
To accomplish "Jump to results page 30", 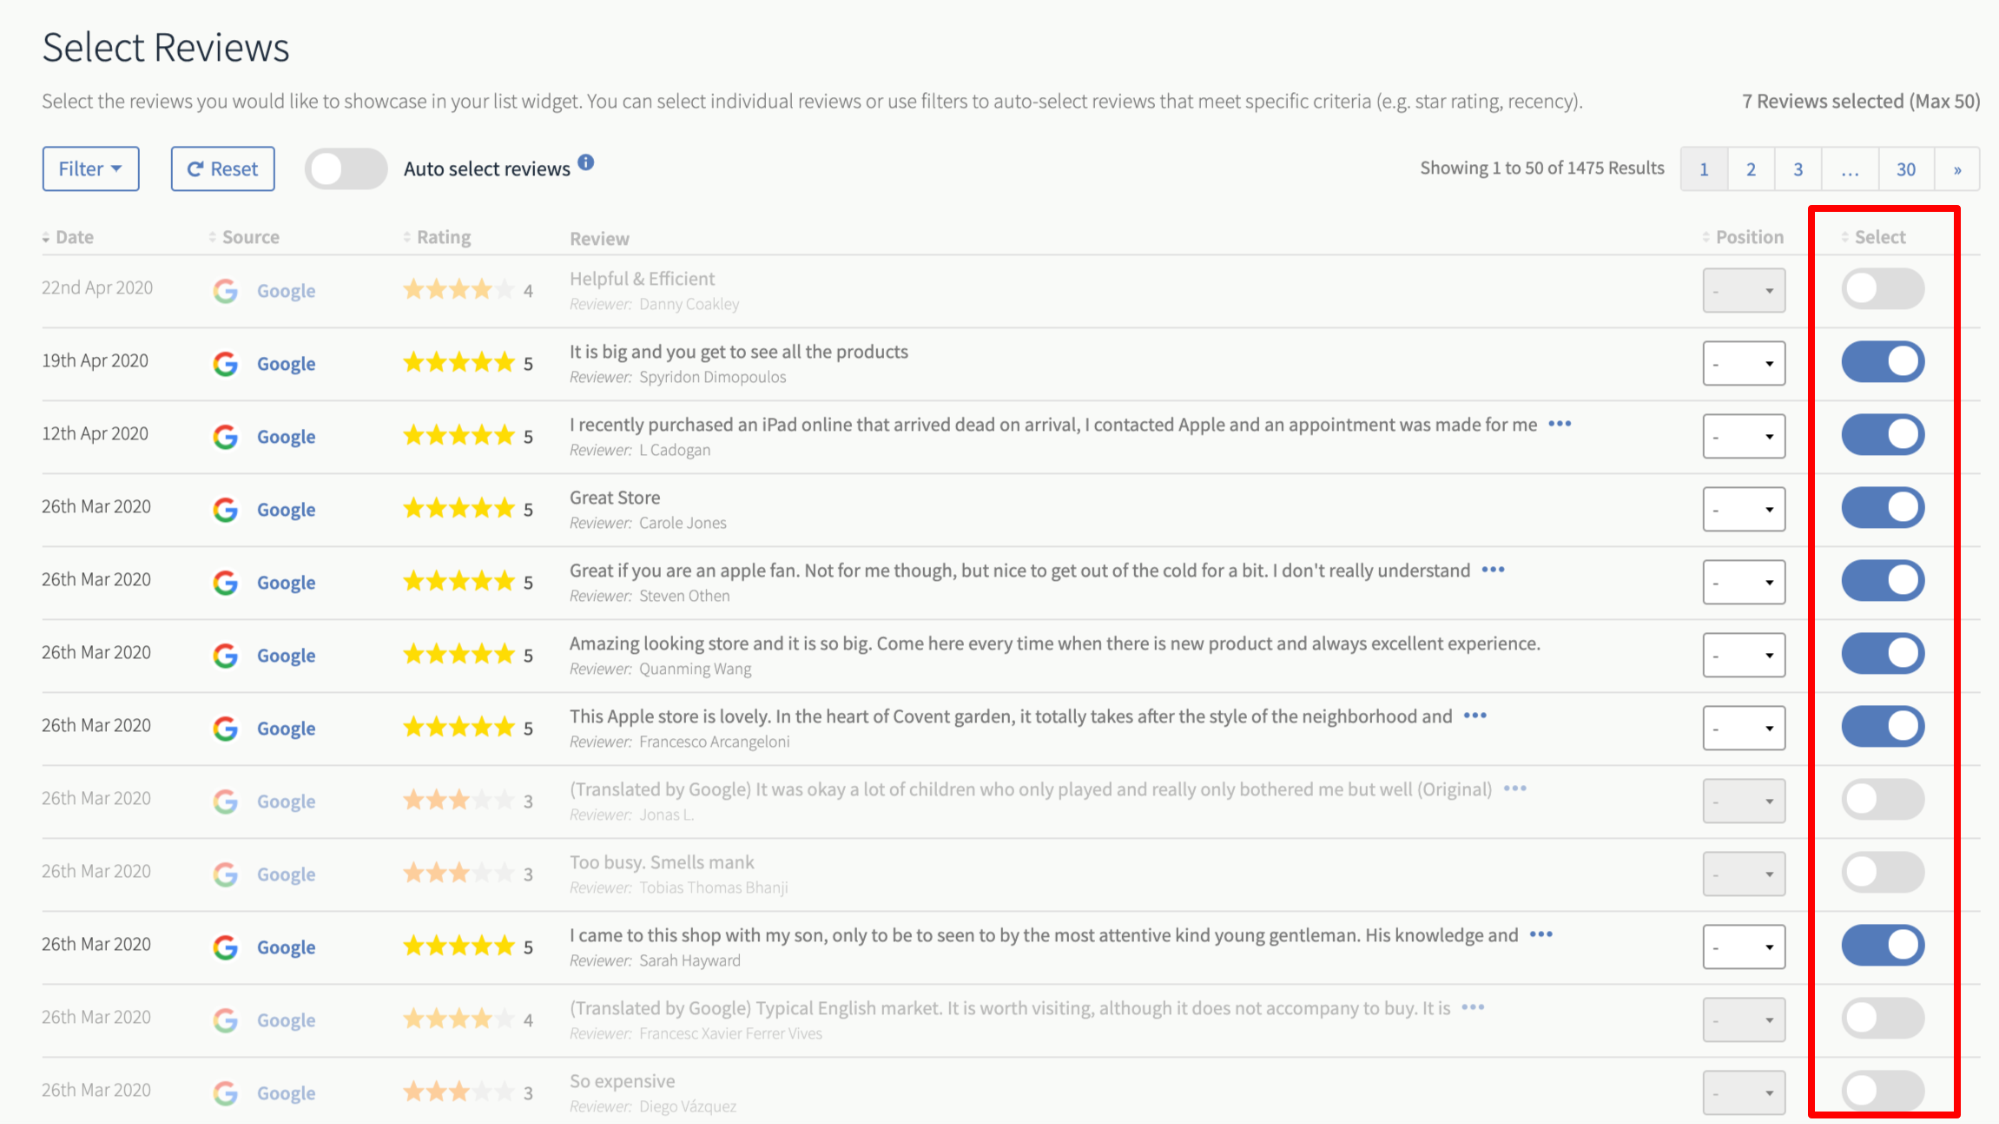I will click(1906, 169).
